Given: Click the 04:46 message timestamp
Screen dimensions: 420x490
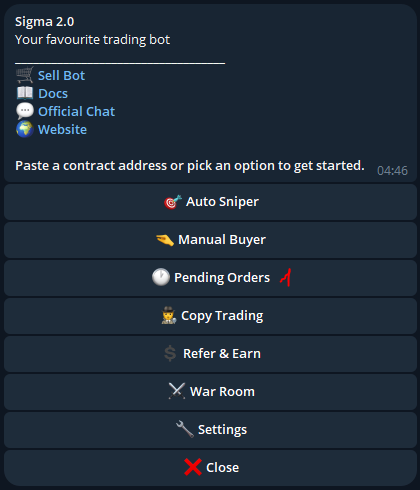Looking at the screenshot, I should pos(392,170).
